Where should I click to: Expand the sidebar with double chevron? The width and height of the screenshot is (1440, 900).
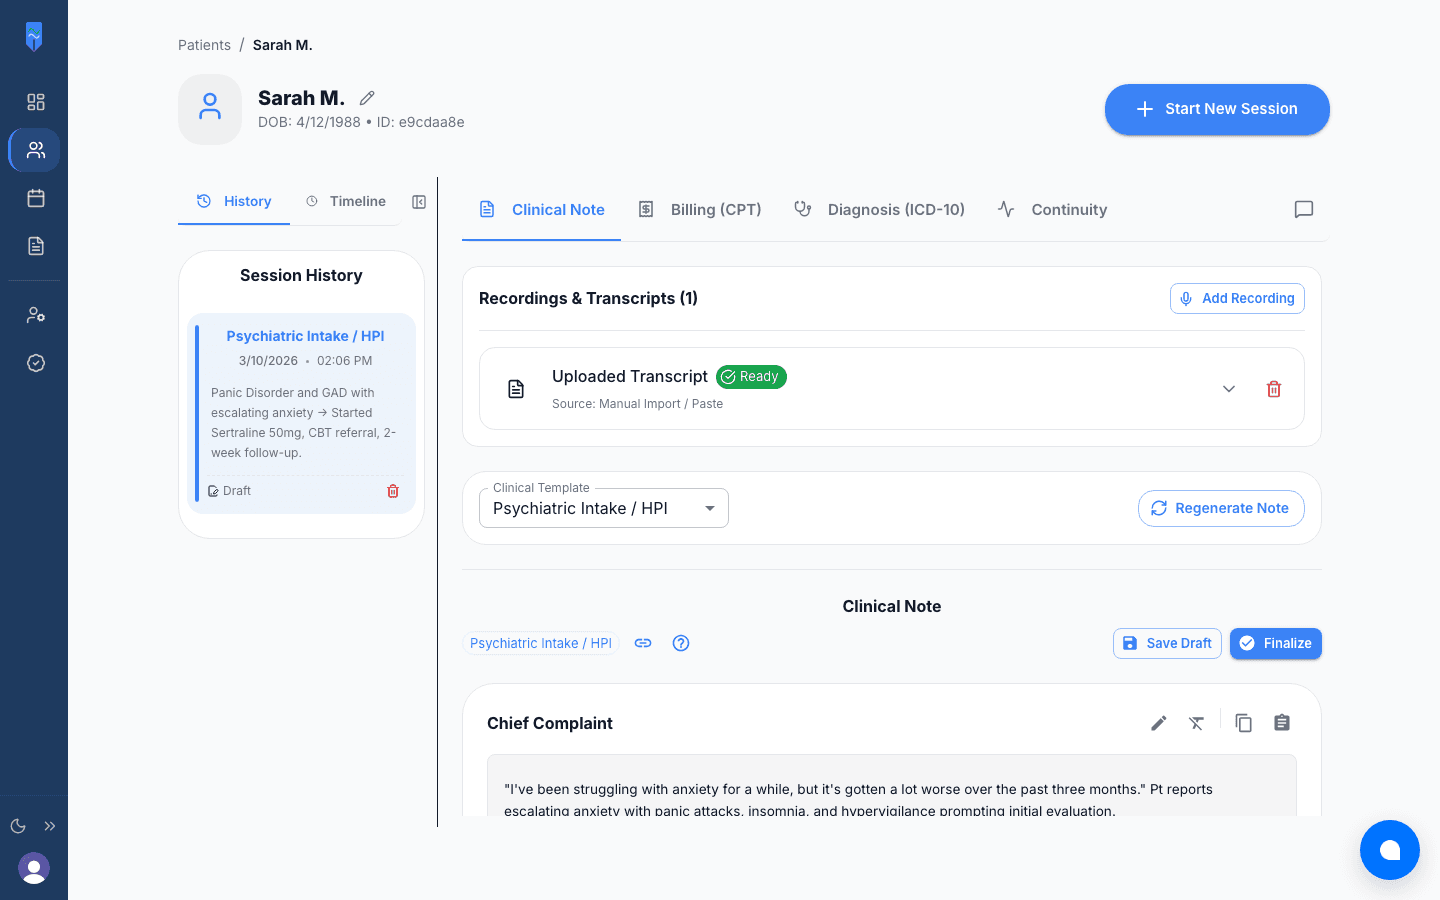[50, 826]
